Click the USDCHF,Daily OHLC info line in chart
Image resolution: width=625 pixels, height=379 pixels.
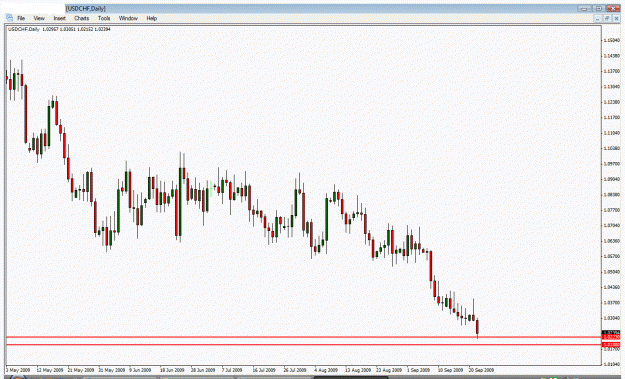(59, 29)
